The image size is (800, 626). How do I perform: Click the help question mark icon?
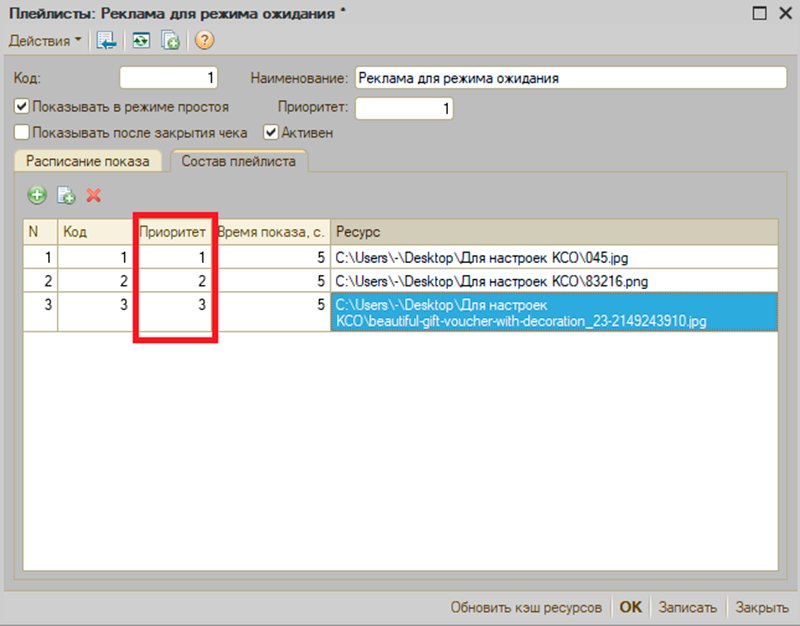pyautogui.click(x=205, y=40)
